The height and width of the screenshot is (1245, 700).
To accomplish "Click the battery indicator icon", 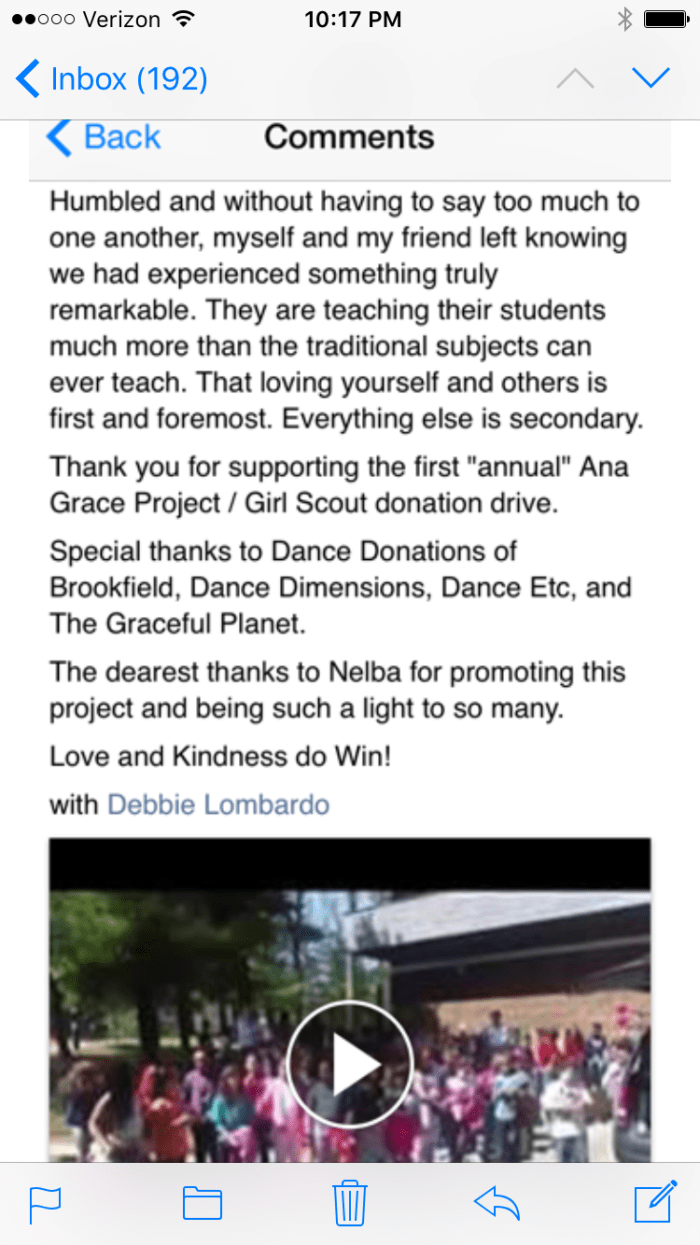I will pyautogui.click(x=664, y=19).
